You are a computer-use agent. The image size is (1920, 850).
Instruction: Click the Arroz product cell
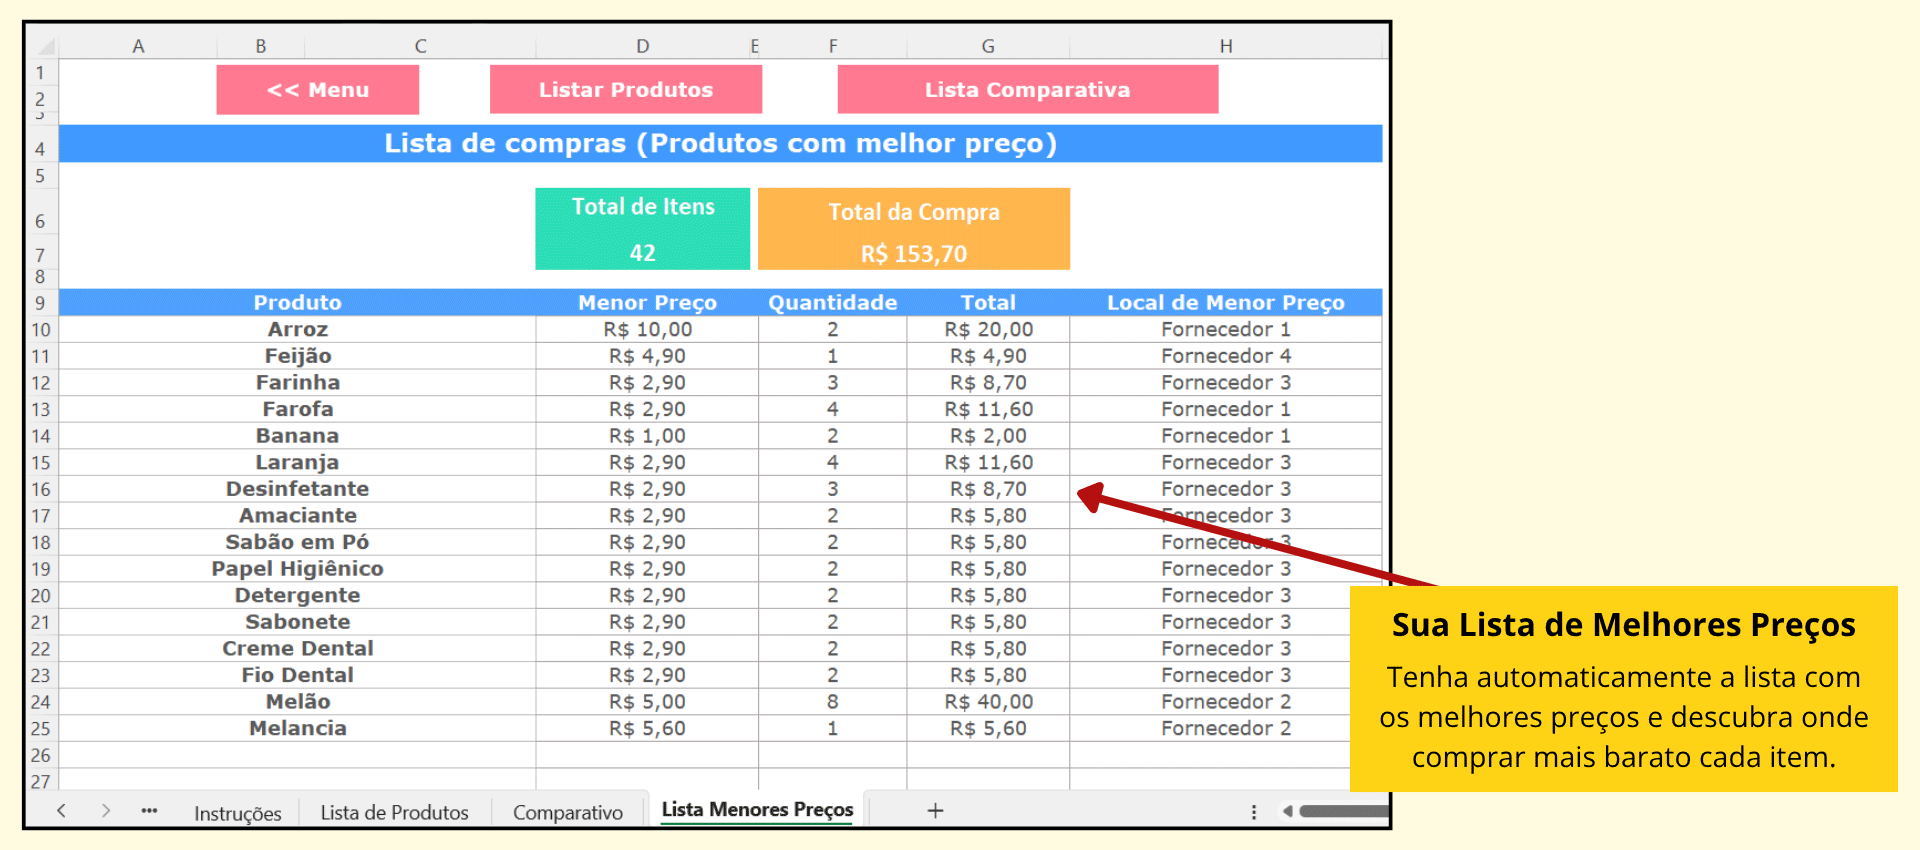coord(297,330)
